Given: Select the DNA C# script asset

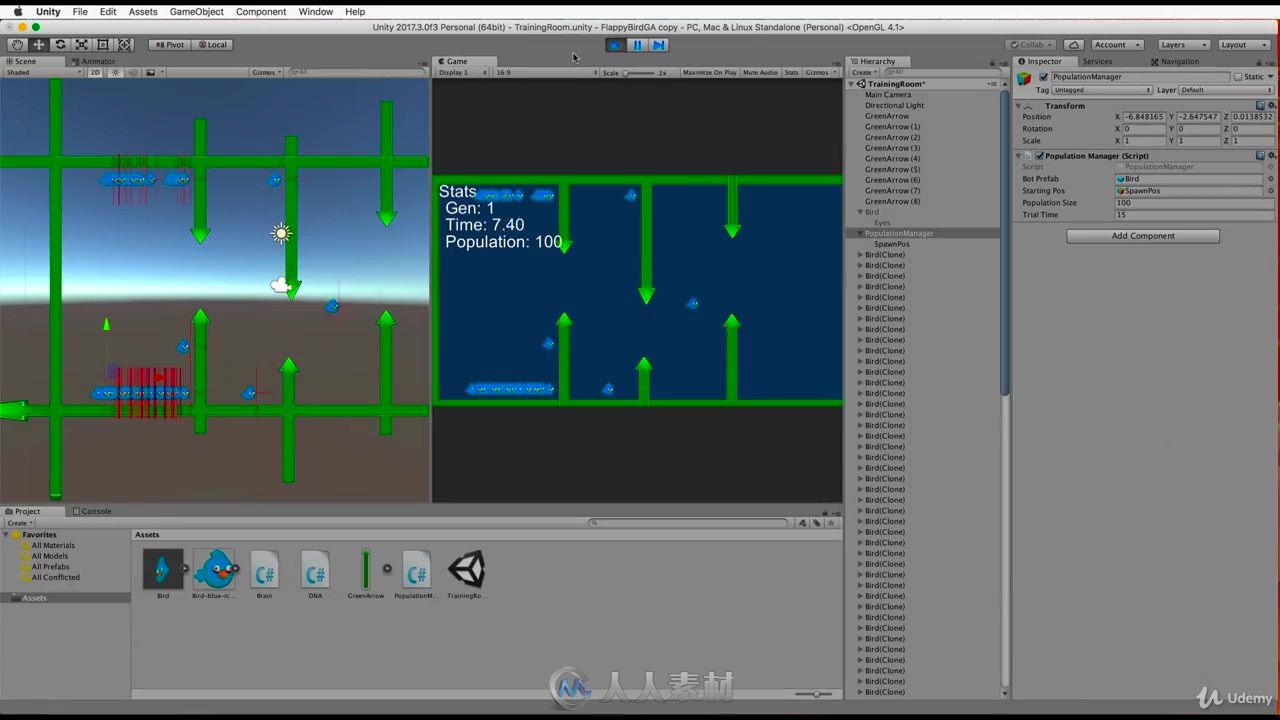Looking at the screenshot, I should [x=315, y=573].
